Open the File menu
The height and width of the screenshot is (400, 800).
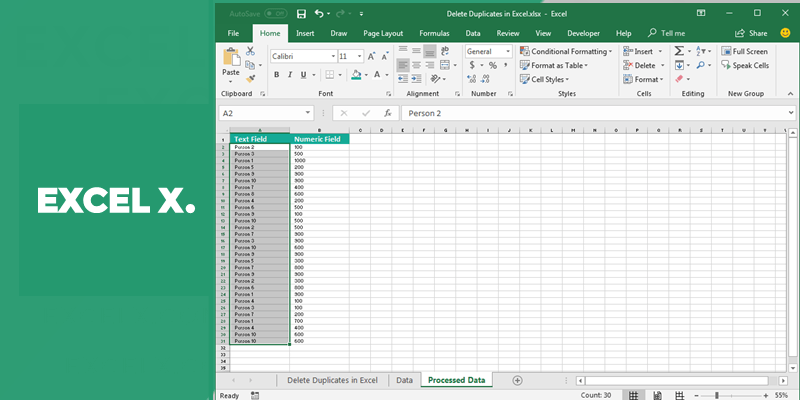tap(233, 33)
